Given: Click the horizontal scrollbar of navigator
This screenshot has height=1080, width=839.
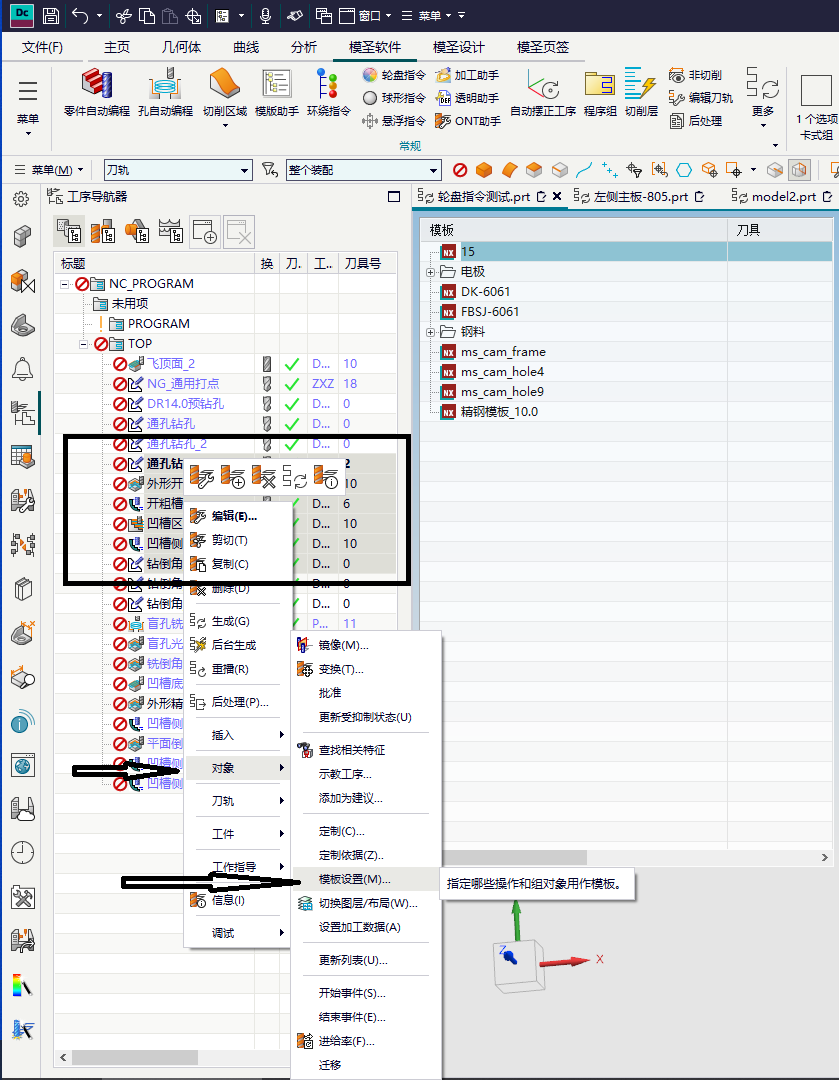Looking at the screenshot, I should coord(136,1057).
